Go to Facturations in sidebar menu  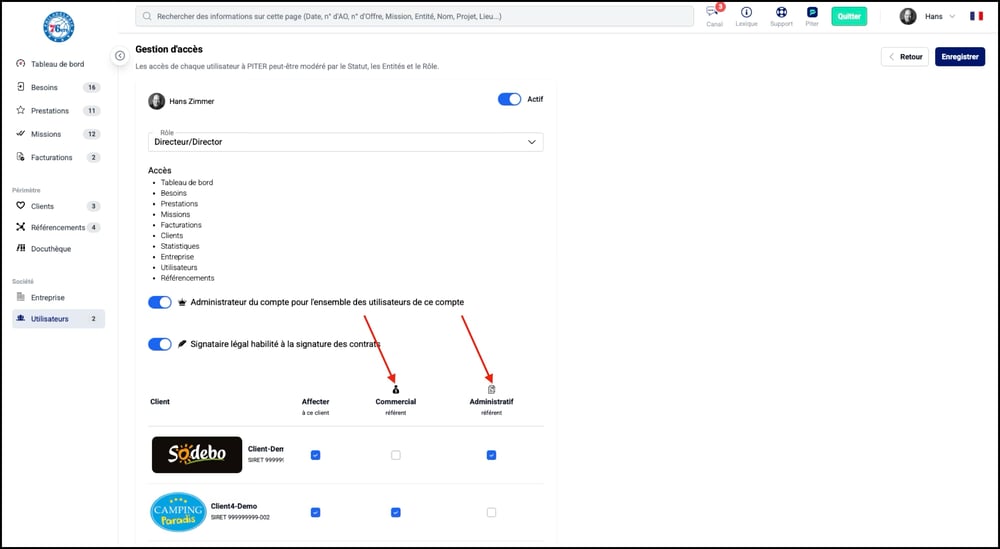tap(51, 157)
